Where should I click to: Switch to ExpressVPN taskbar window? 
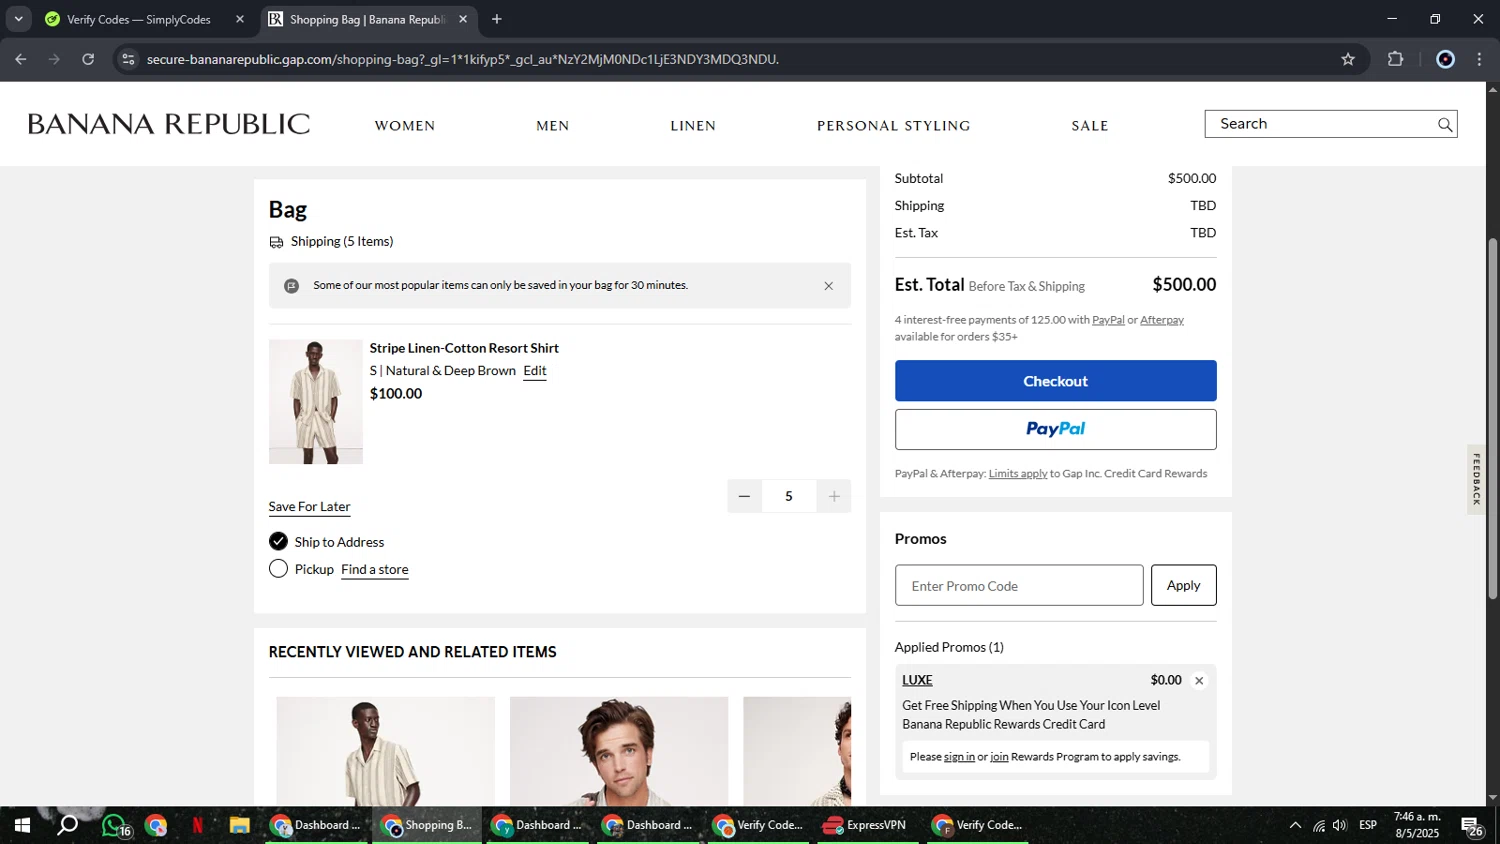click(866, 826)
